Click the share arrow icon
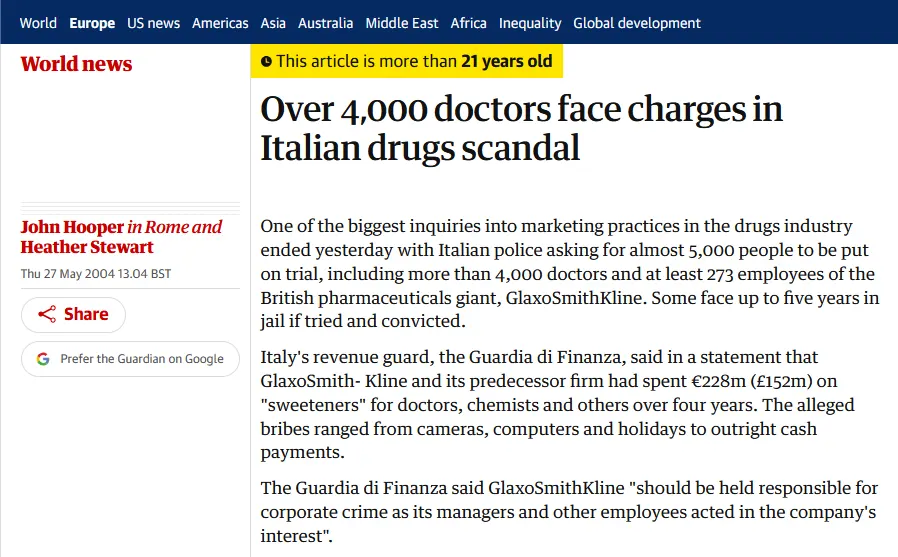 47,315
